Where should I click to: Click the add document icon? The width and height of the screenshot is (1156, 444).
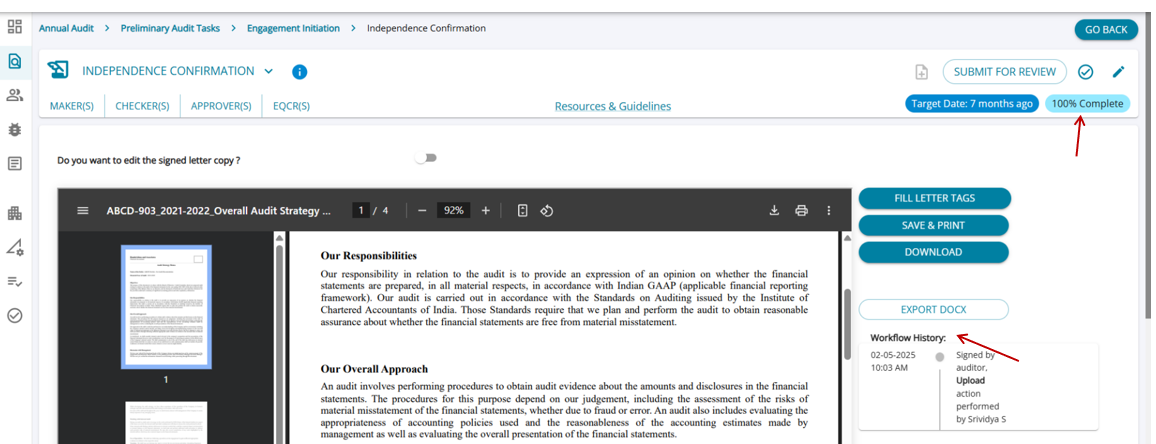pyautogui.click(x=921, y=72)
